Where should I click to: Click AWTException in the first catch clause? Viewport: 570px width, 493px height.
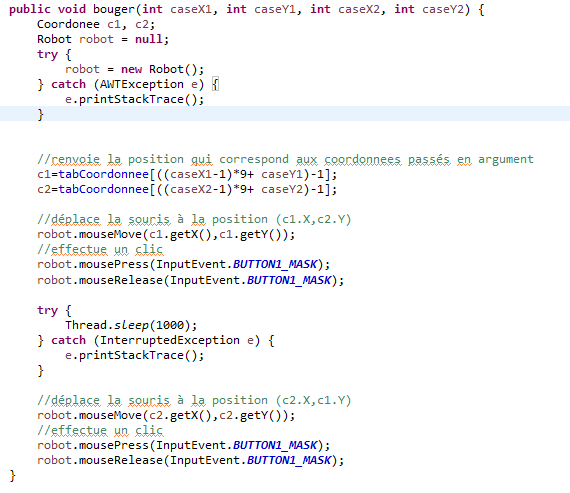coord(142,84)
